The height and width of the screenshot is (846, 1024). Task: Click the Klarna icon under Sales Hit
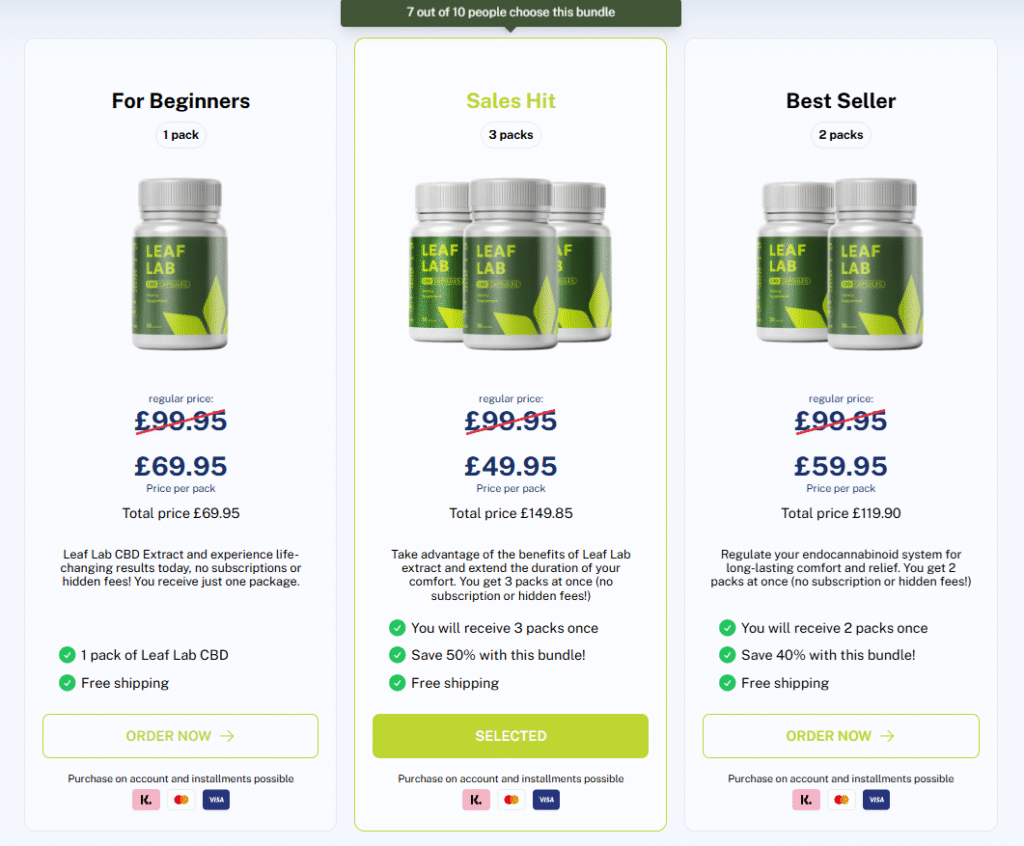(476, 800)
